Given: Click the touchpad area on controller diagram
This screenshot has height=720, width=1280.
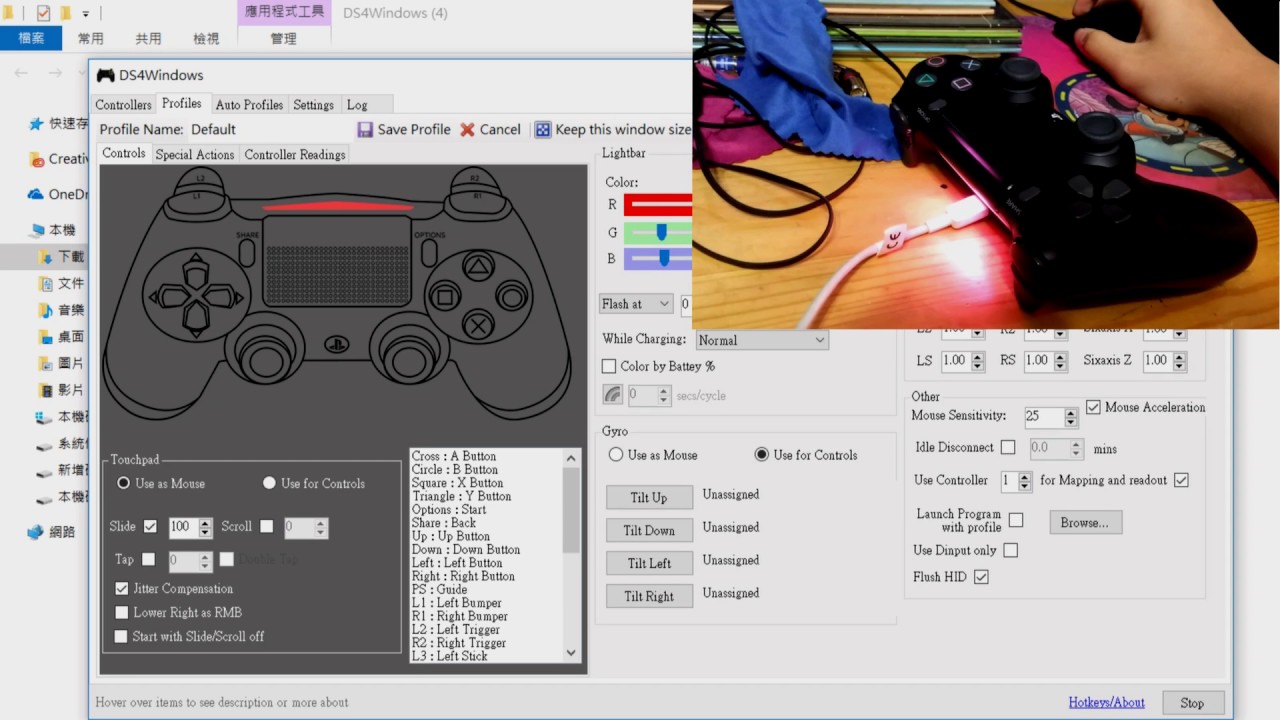Looking at the screenshot, I should point(337,261).
